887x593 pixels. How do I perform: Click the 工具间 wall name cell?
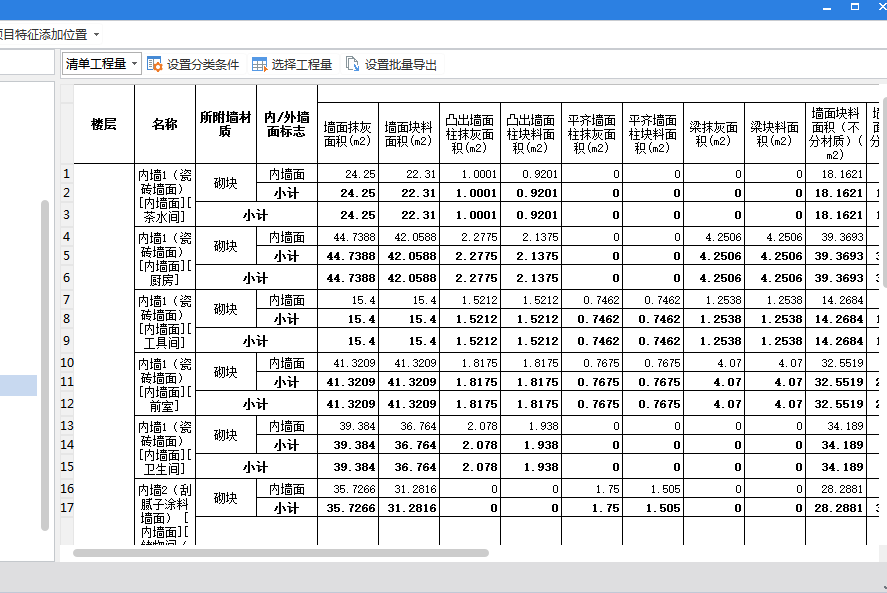pos(165,321)
